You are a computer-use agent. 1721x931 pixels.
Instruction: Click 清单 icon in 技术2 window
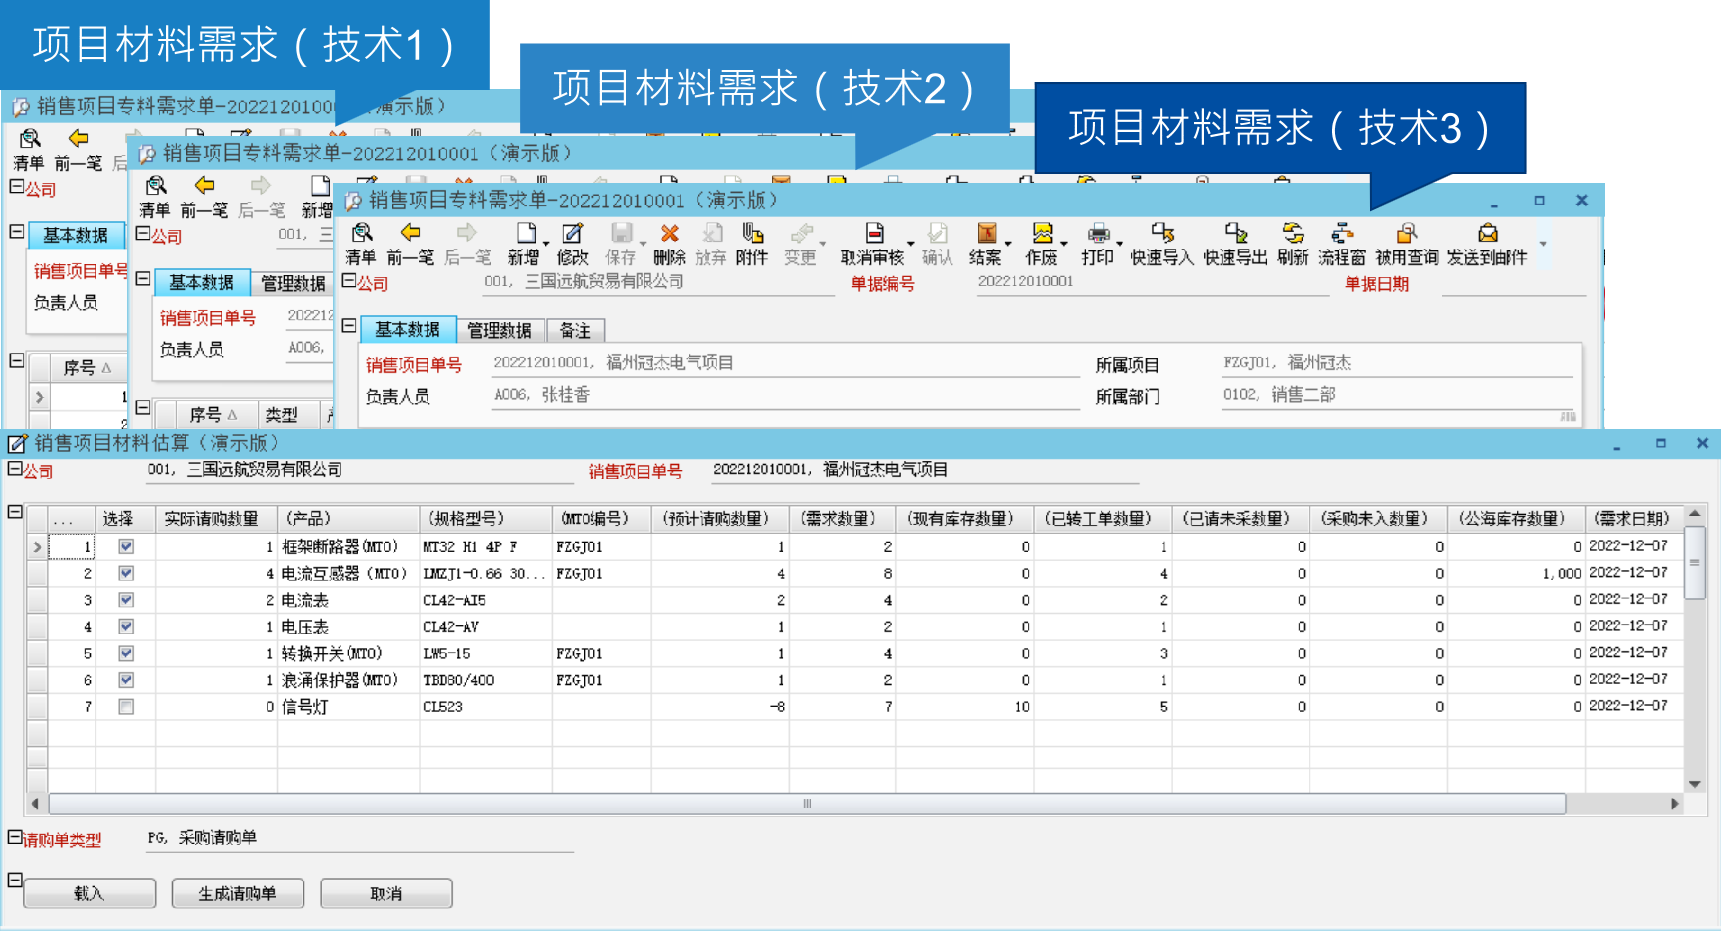[x=155, y=186]
